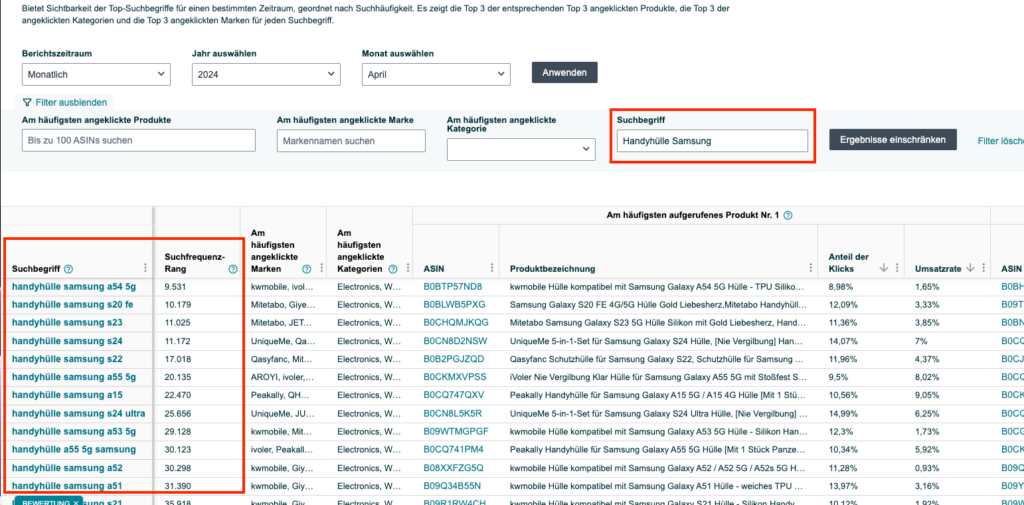Close the BEWERTUNG tag with its x
Viewport: 1024px width, 505px height.
coord(75,502)
